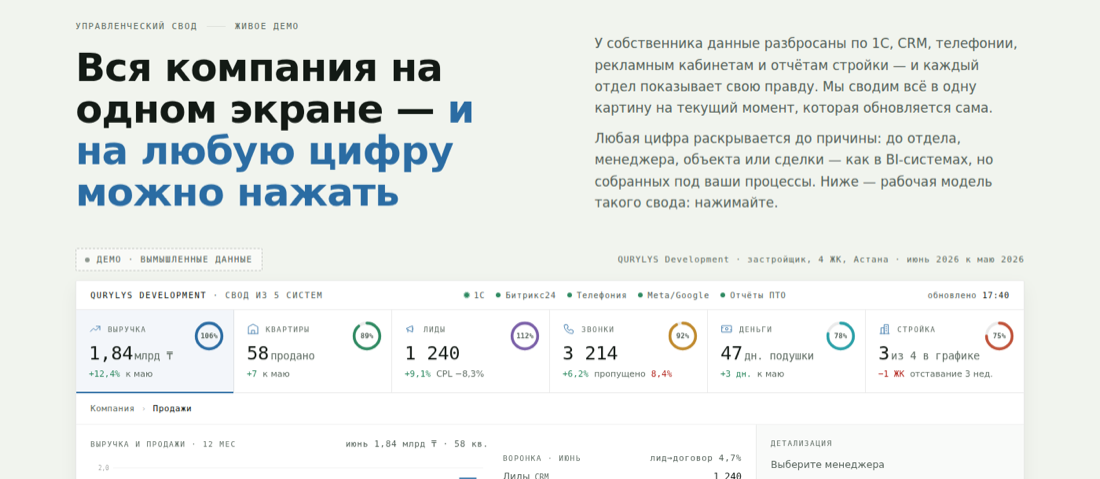
Task: Click the ВОРОНКА · ИЮНЬ heading
Action: point(542,458)
